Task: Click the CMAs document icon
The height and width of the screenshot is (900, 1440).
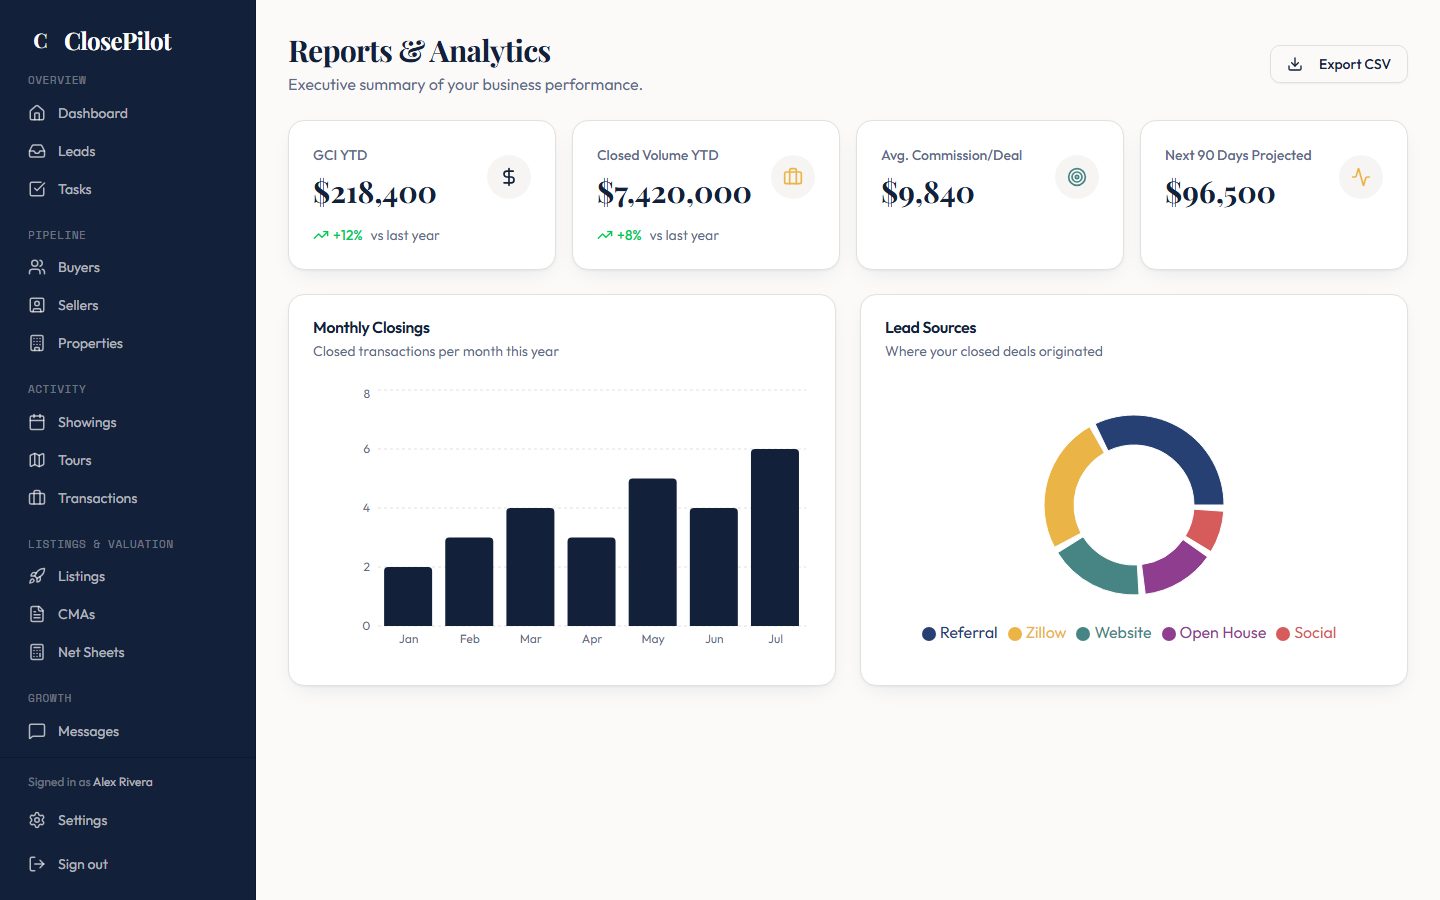Action: [37, 614]
